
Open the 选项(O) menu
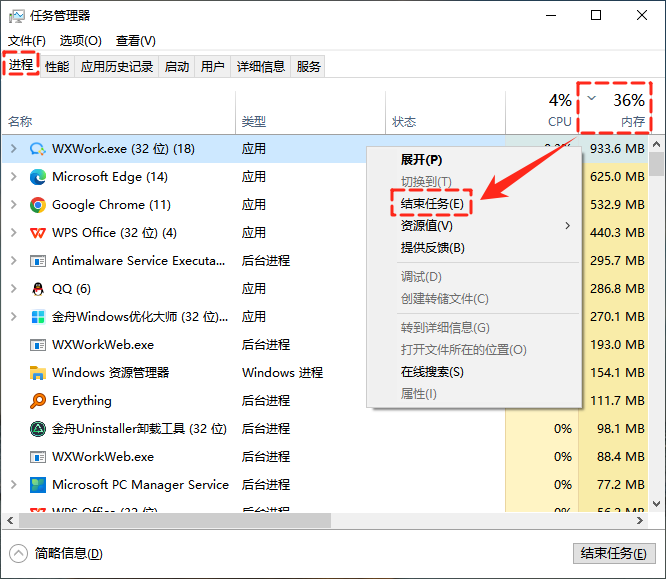[x=81, y=41]
